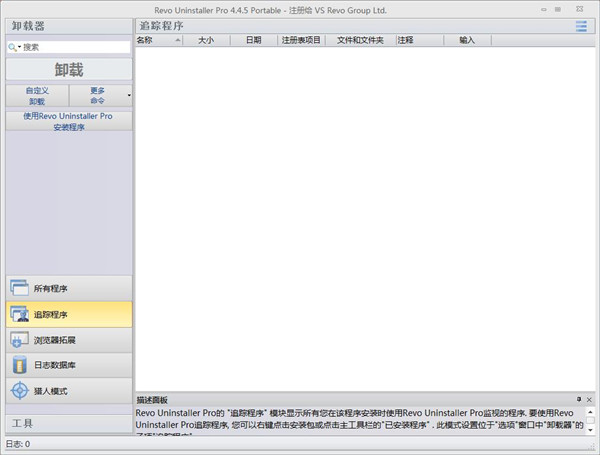The image size is (600, 455).
Task: Select the 追踪程序 (Traced Programs) module
Action: (x=67, y=314)
